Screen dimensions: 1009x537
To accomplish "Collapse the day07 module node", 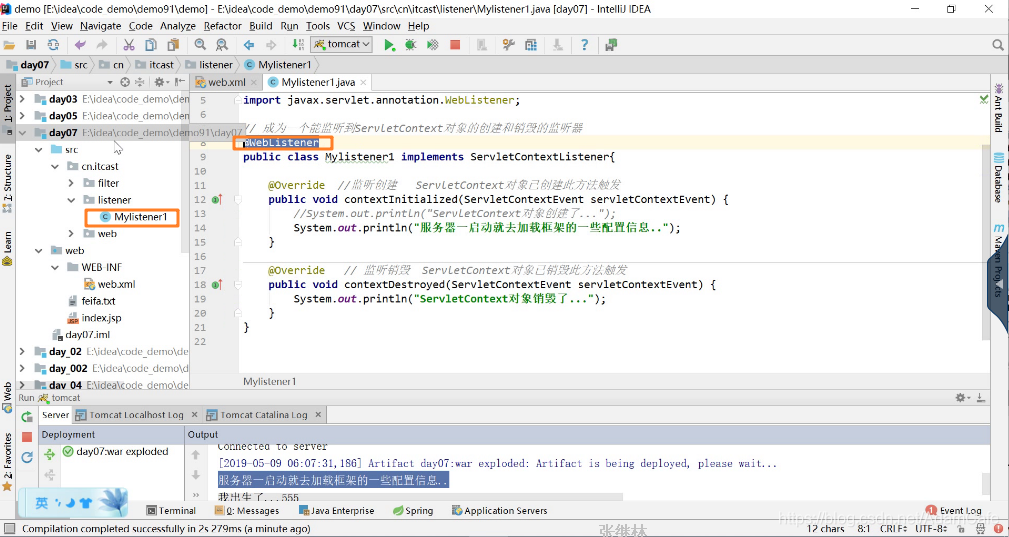I will click(x=22, y=132).
